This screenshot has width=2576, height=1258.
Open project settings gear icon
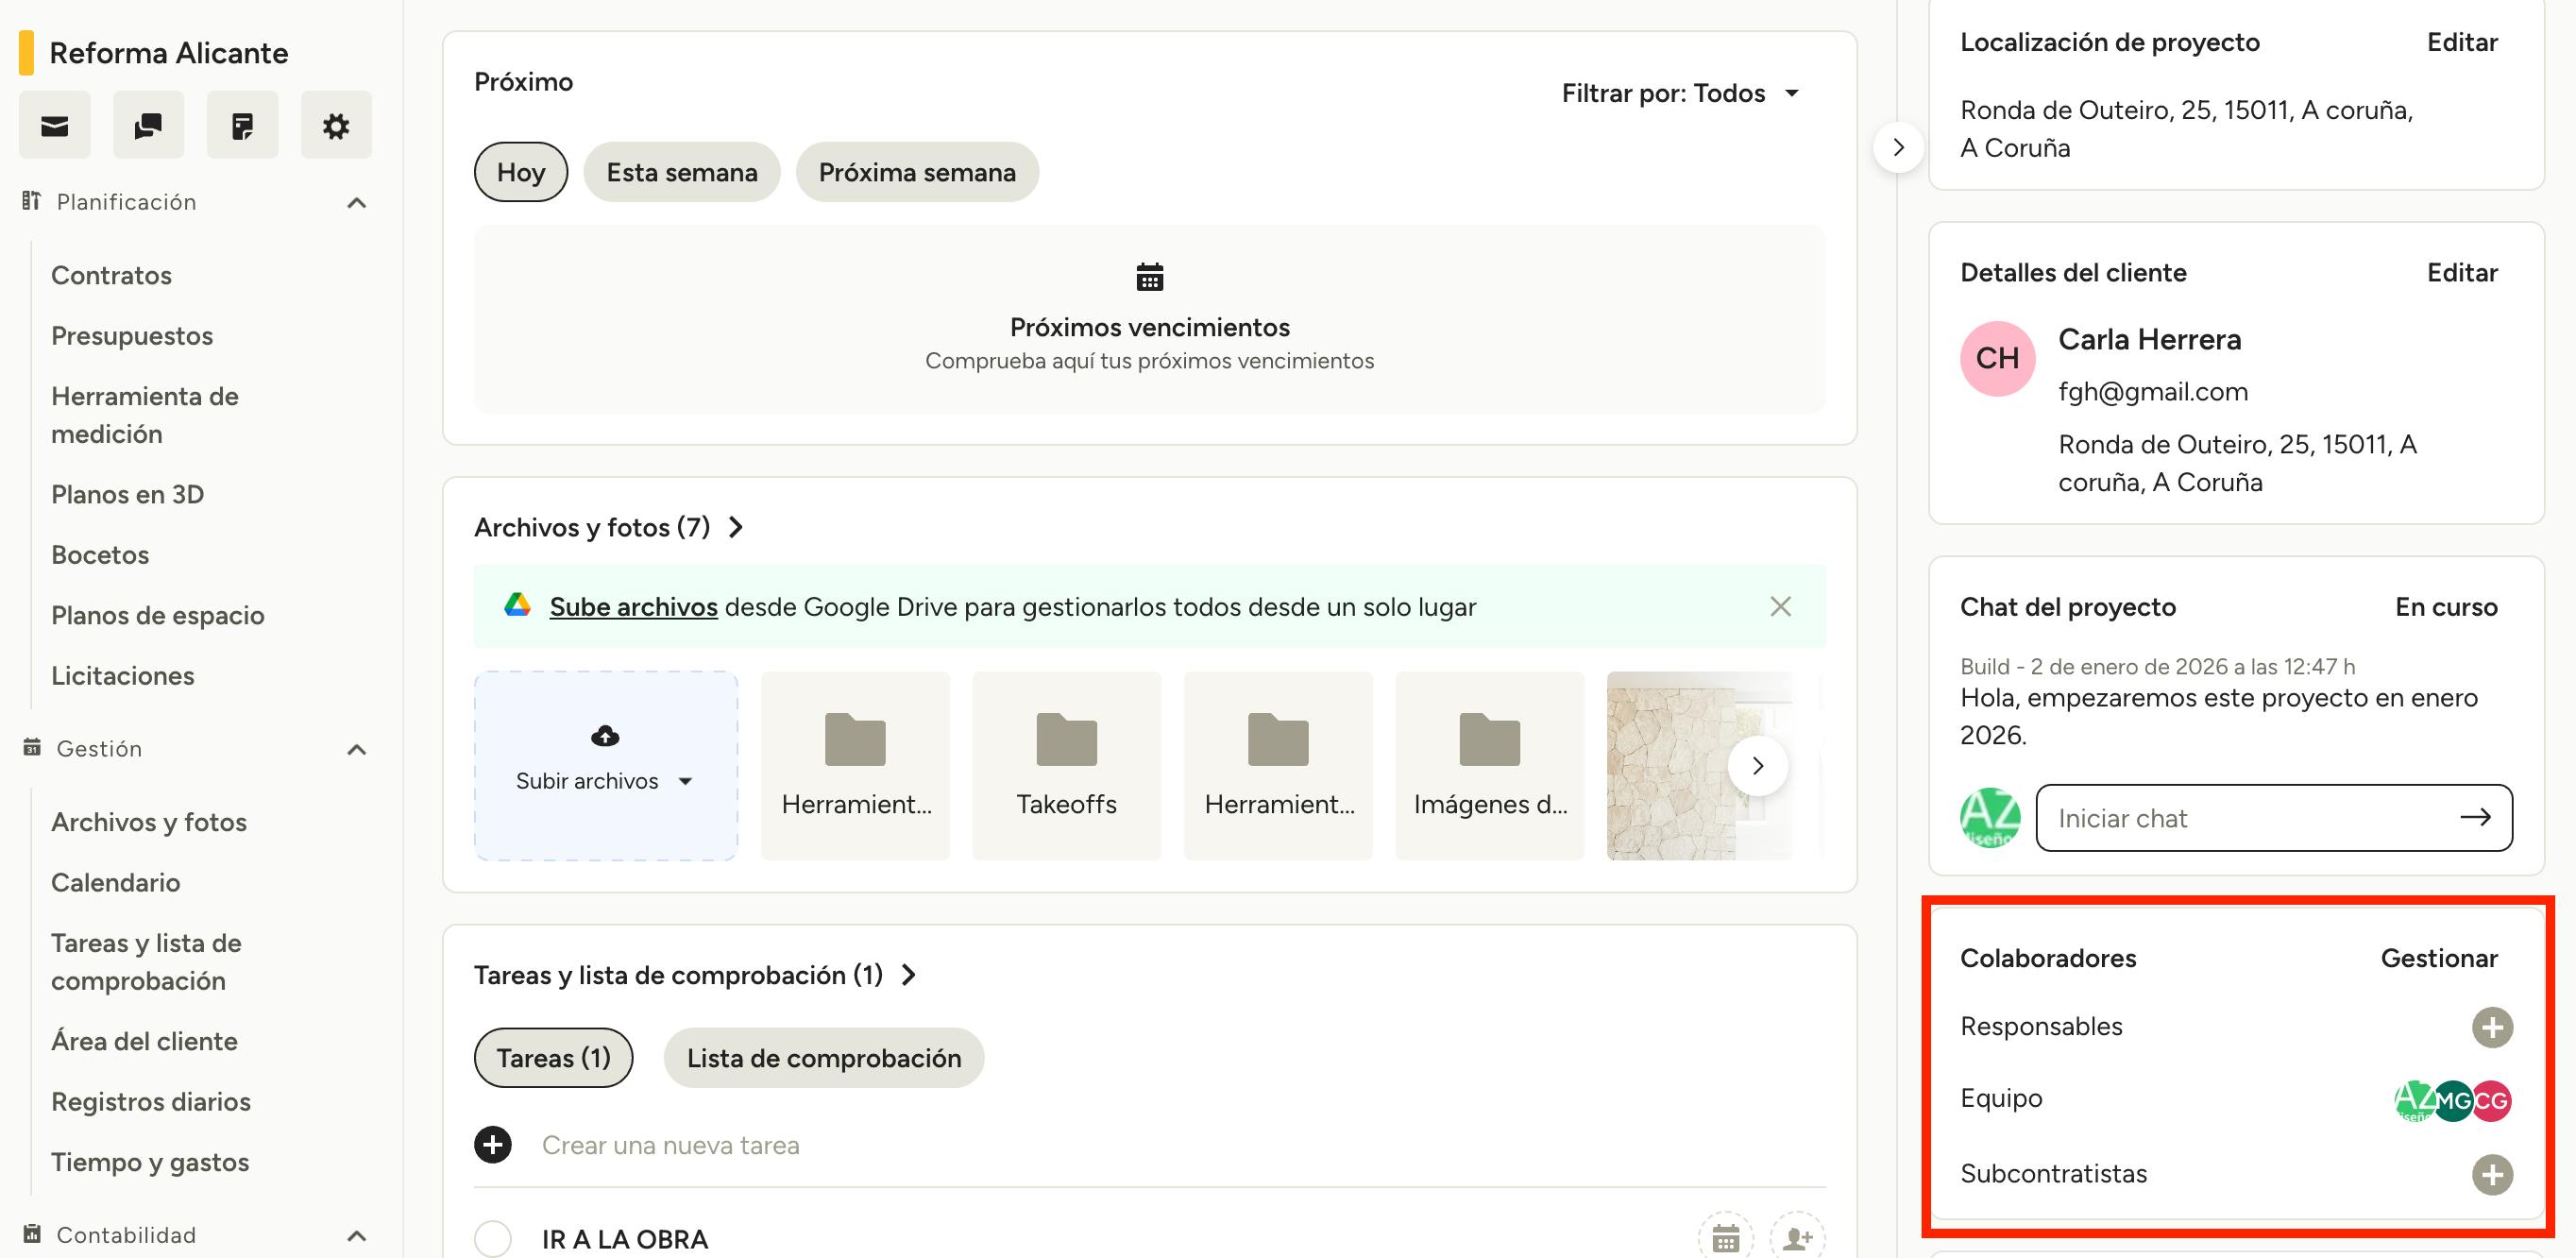click(336, 126)
